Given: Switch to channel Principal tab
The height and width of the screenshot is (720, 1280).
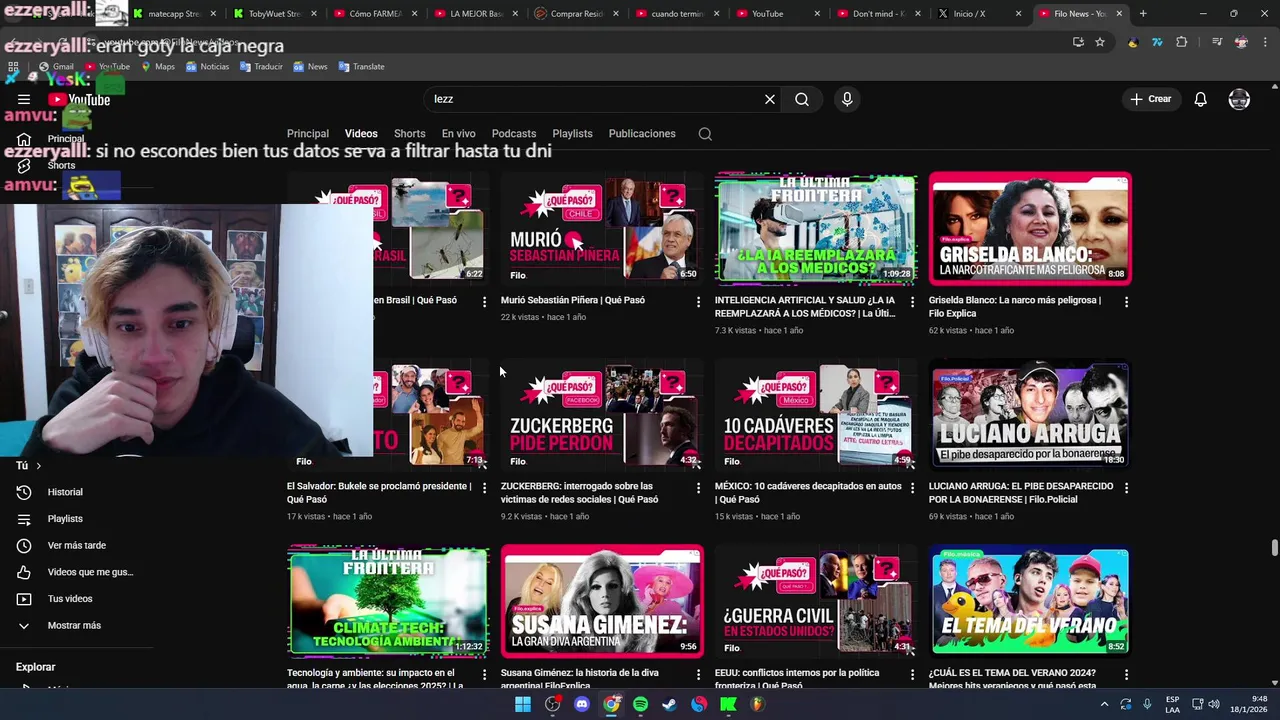Looking at the screenshot, I should [x=308, y=134].
